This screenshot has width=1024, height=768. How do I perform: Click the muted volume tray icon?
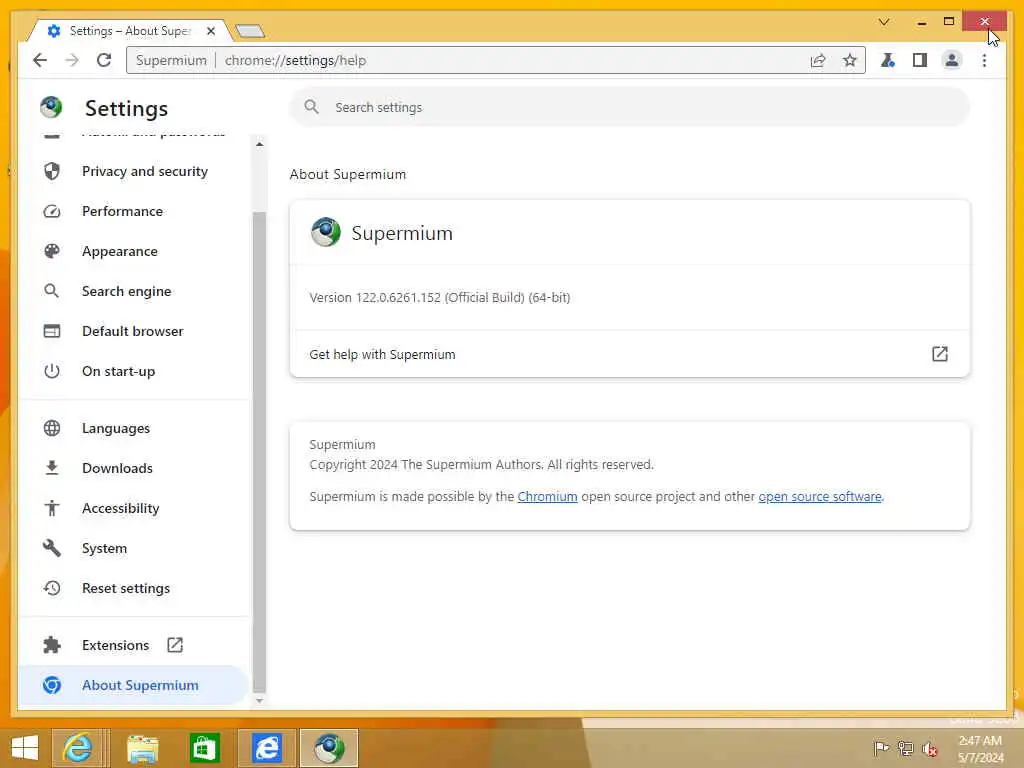[x=929, y=748]
